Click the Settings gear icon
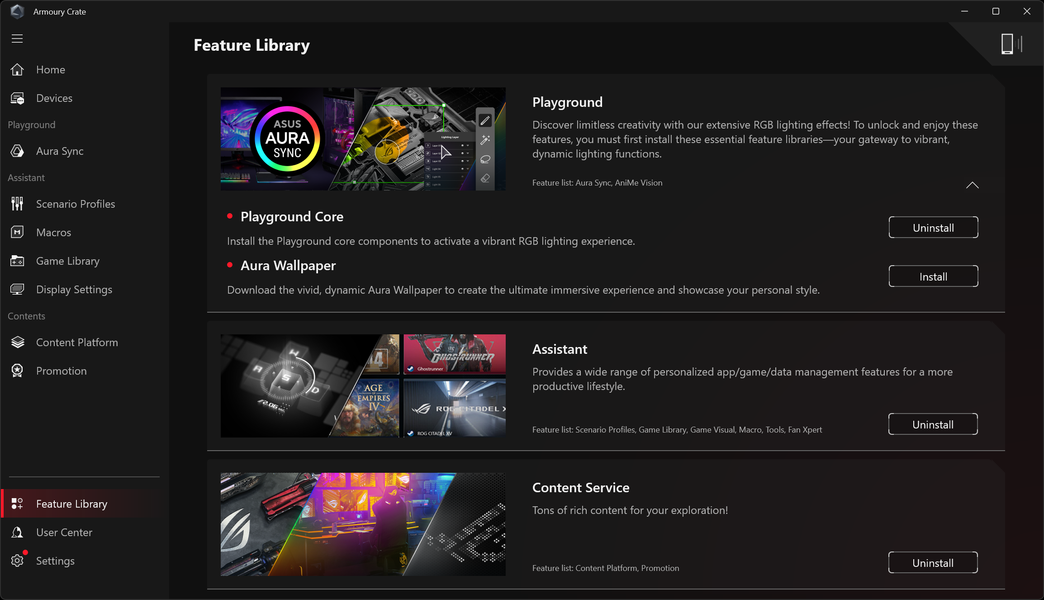1044x600 pixels. click(x=17, y=561)
